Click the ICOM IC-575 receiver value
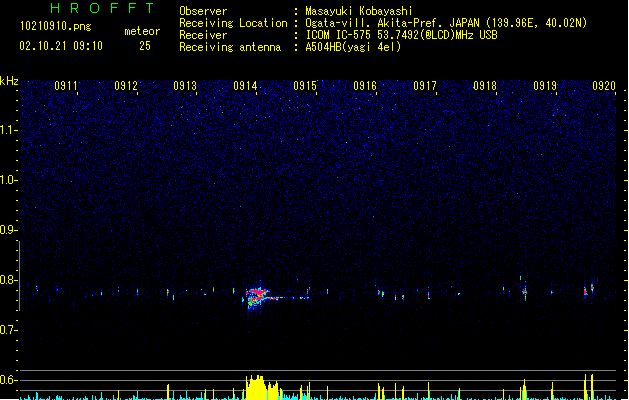The image size is (629, 400). 401,35
